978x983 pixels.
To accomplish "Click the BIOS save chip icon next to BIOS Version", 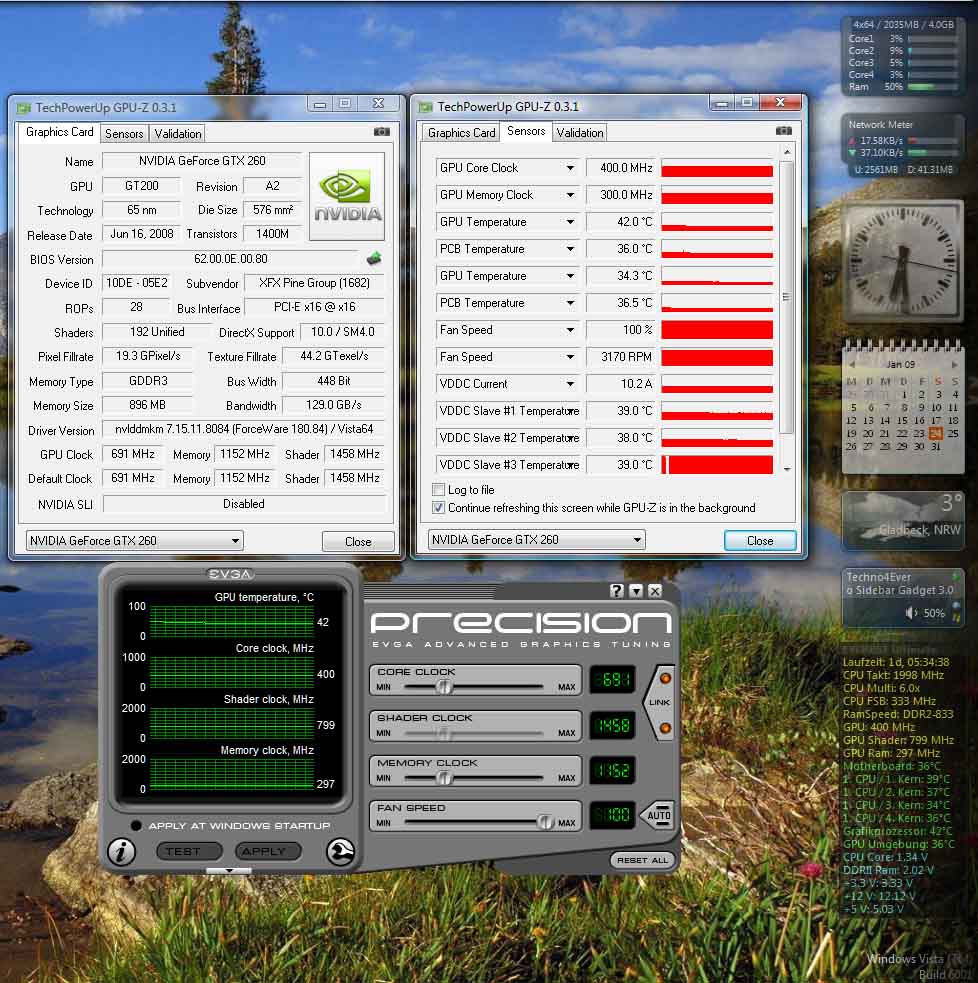I will pos(374,258).
